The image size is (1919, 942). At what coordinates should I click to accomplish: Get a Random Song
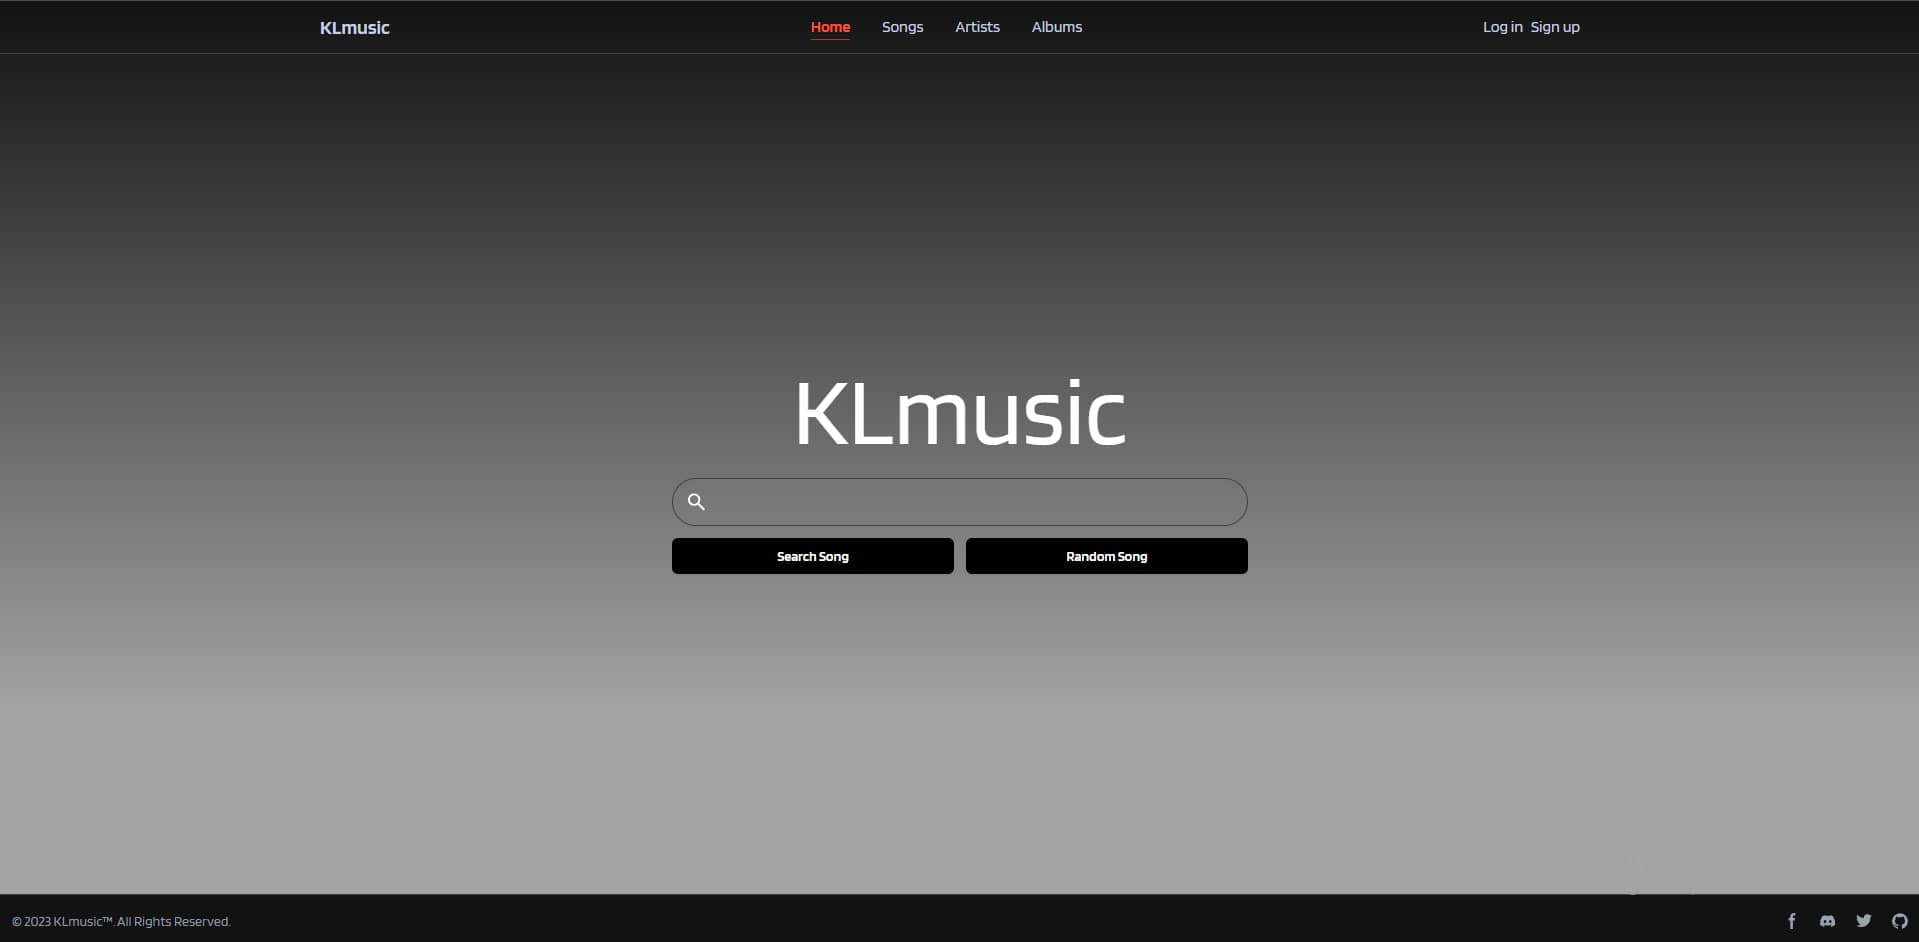click(x=1105, y=556)
